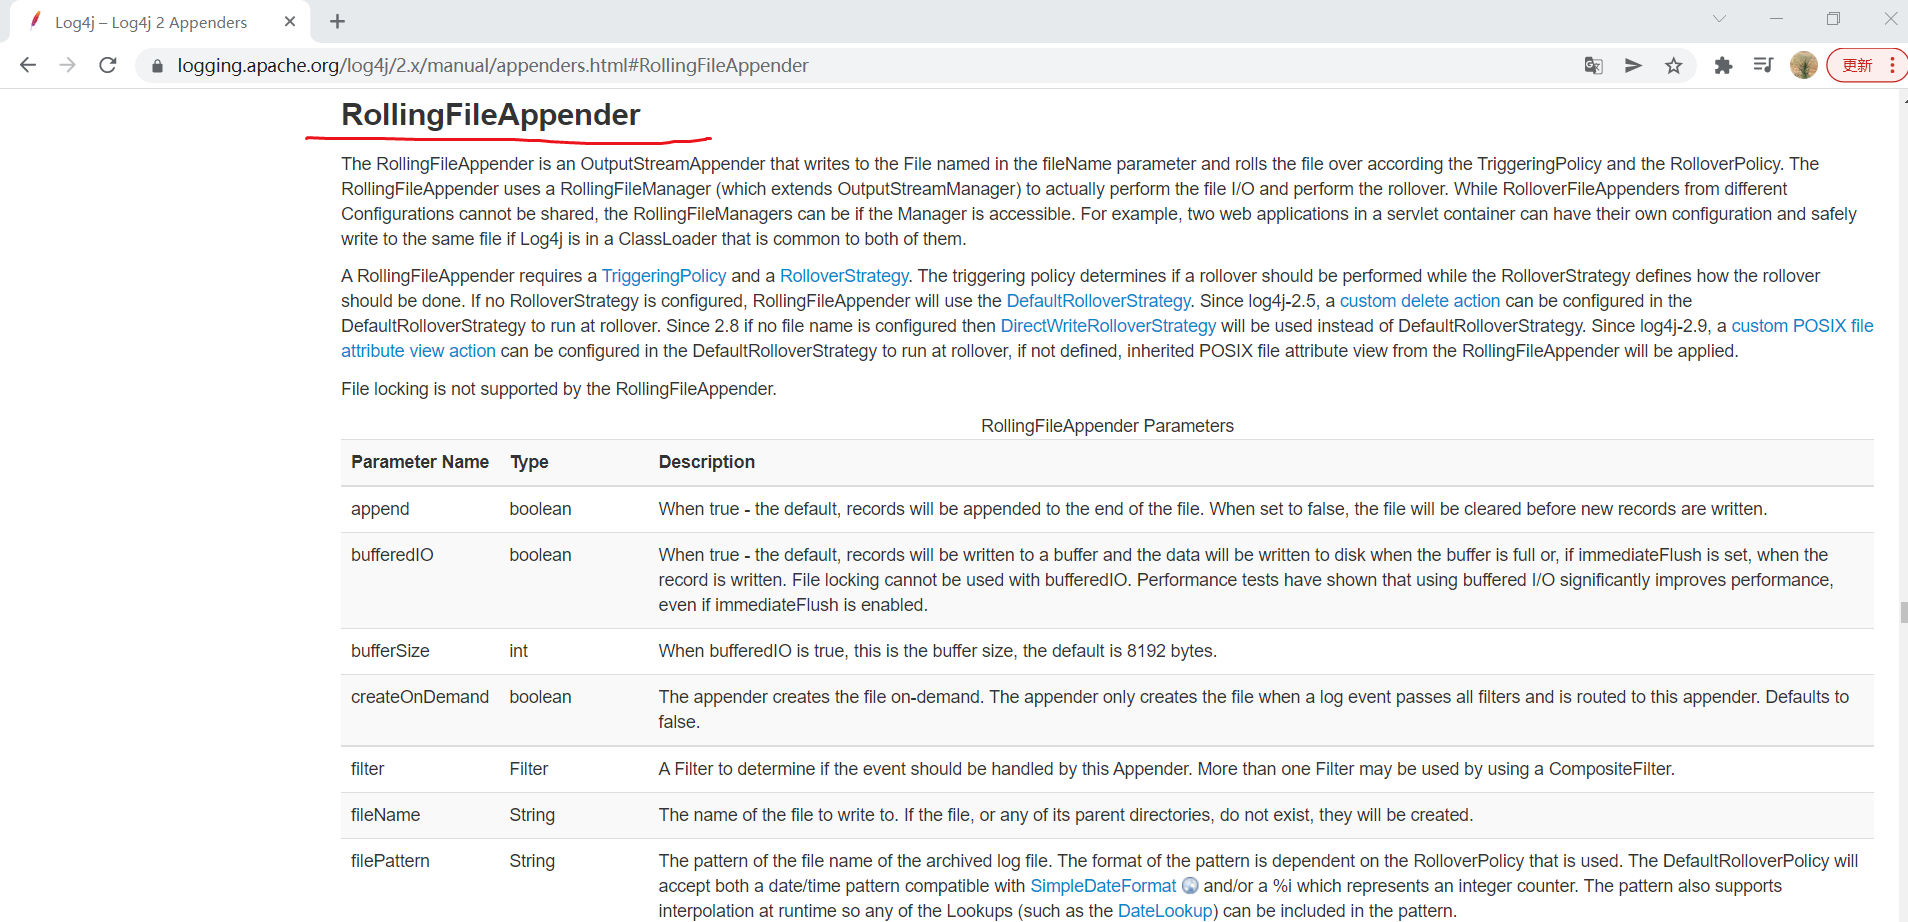This screenshot has height=922, width=1908.
Task: Open the media control playlist icon
Action: coord(1763,66)
